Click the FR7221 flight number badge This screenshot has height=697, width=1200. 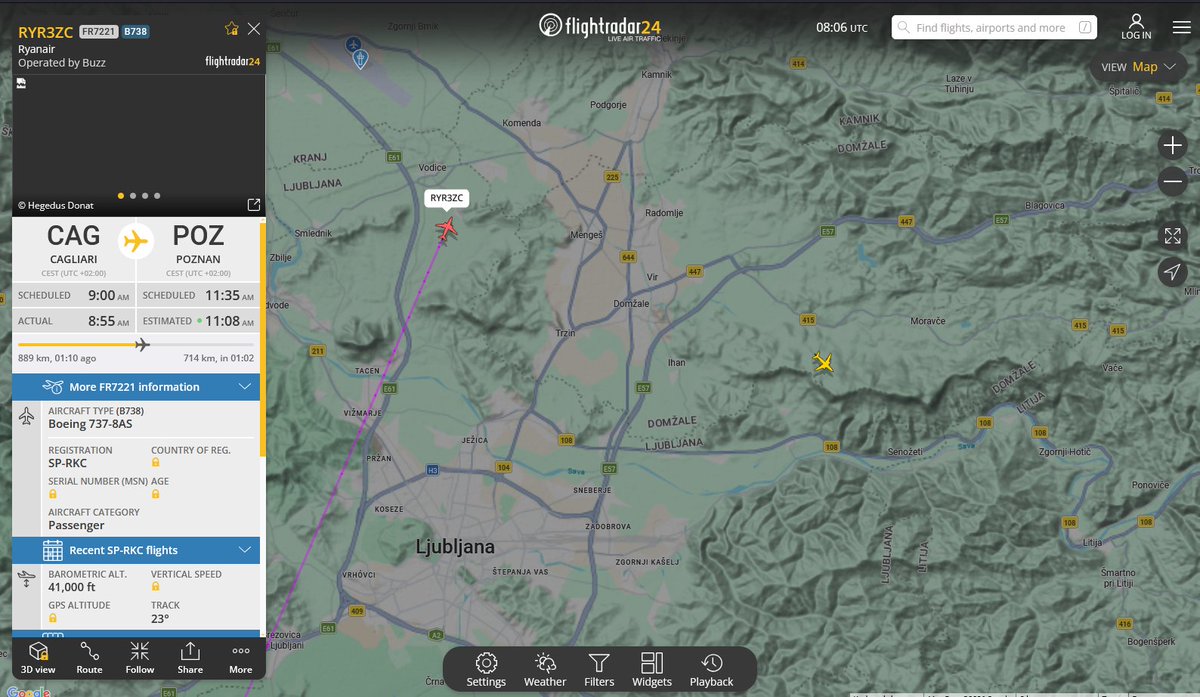[x=99, y=32]
